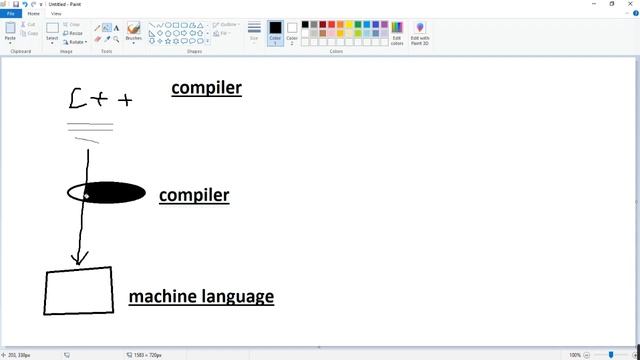Choose the Pentagon shape
Viewport: 640px width, 360px height.
168,33
